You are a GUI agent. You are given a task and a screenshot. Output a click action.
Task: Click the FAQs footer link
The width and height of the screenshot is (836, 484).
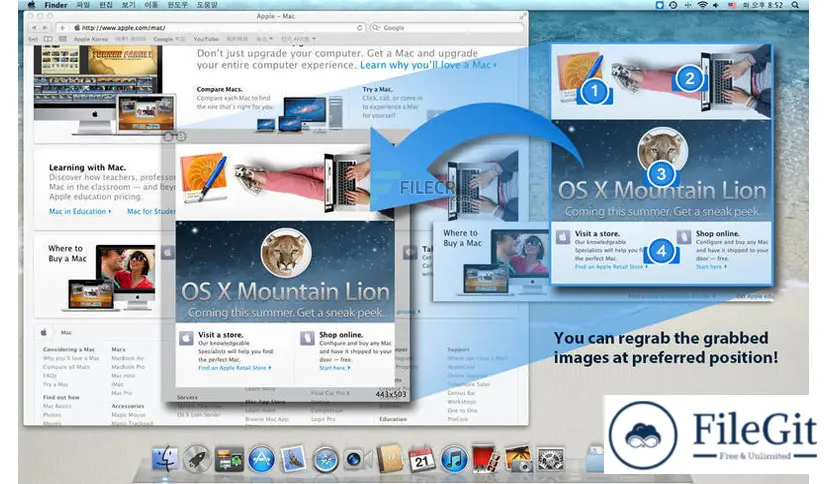coord(50,375)
